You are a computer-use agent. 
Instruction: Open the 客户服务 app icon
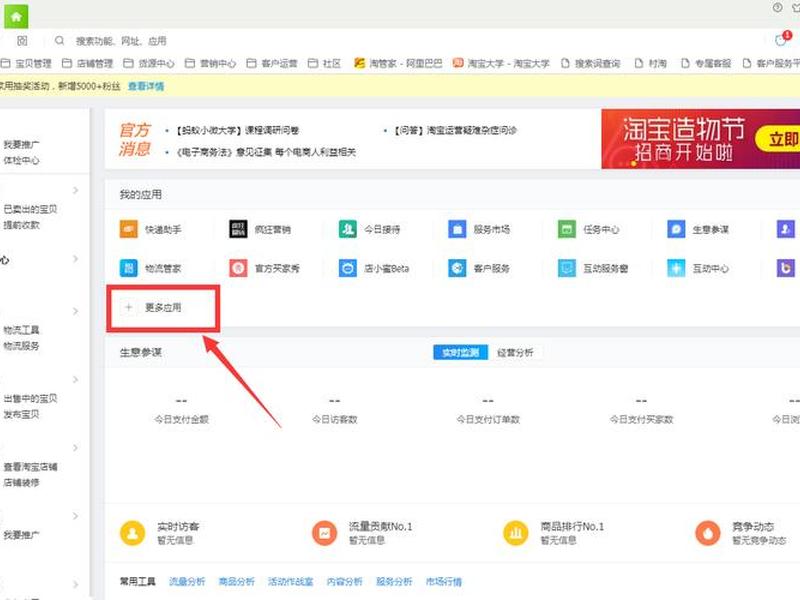457,268
